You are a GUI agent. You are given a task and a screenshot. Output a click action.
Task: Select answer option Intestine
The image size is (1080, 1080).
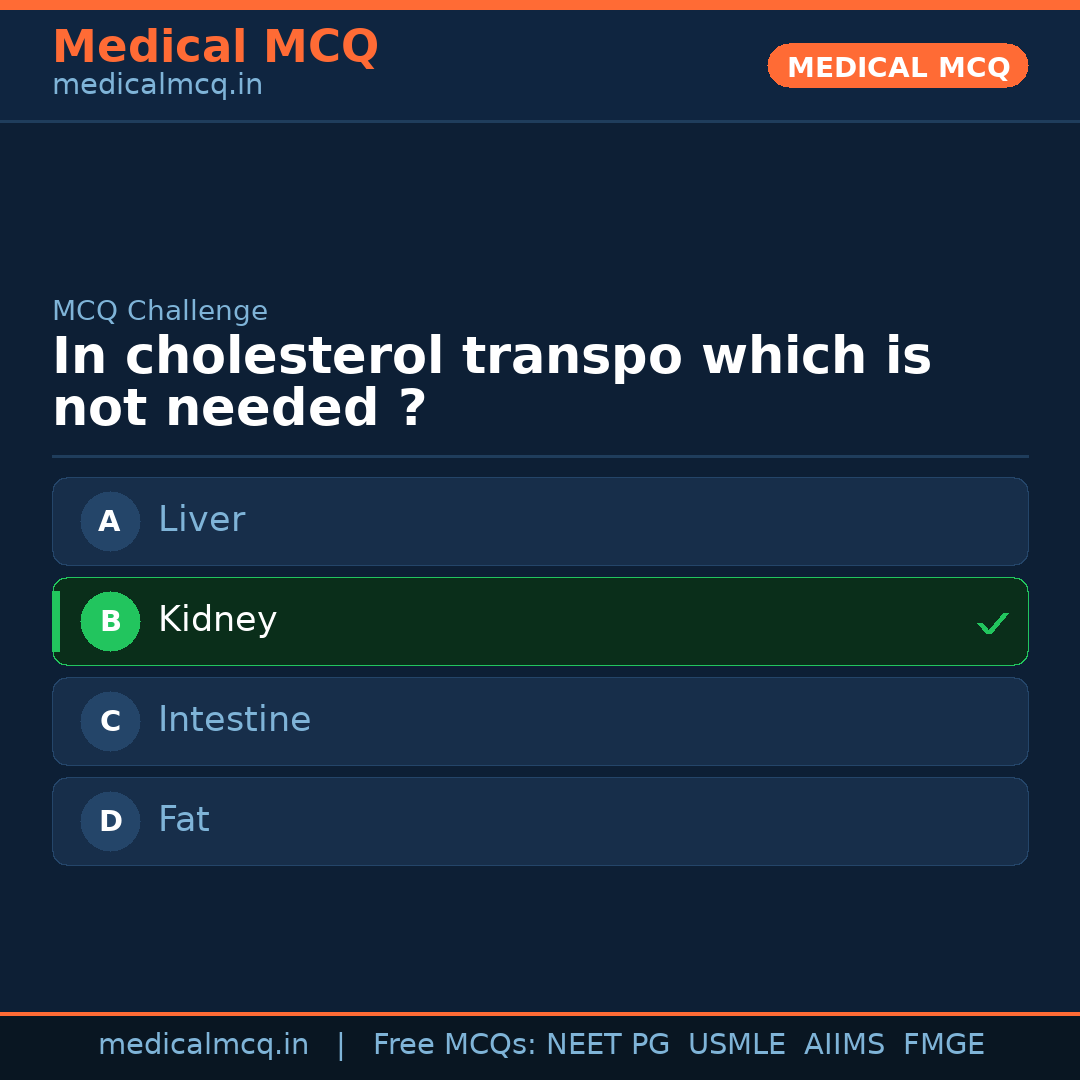[540, 721]
